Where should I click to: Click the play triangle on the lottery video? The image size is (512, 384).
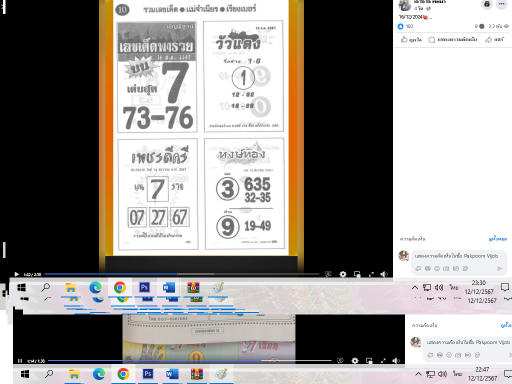17,274
